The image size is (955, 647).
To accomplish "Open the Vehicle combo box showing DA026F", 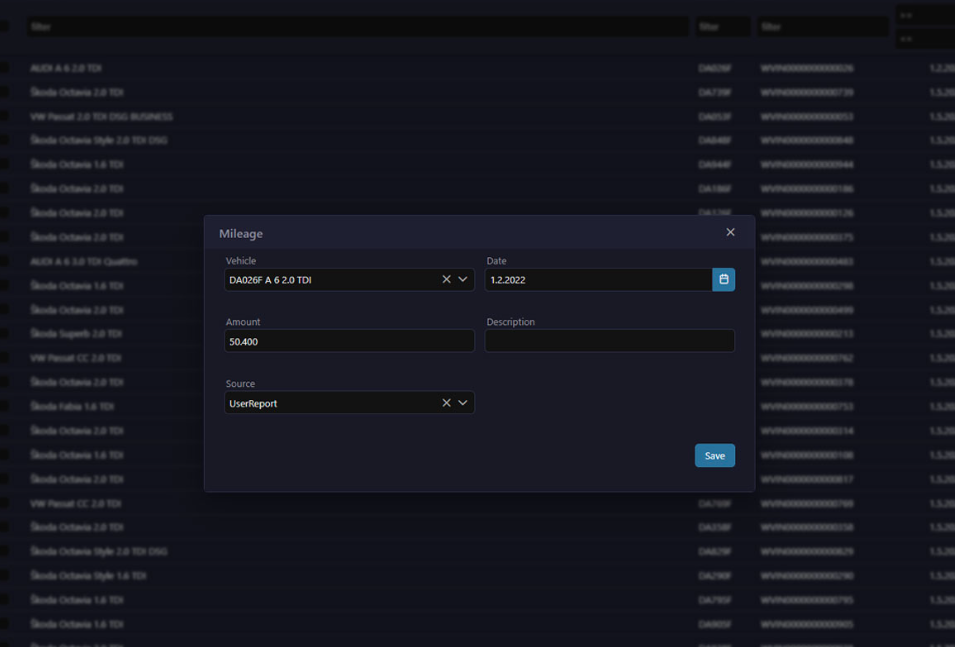I will [330, 280].
